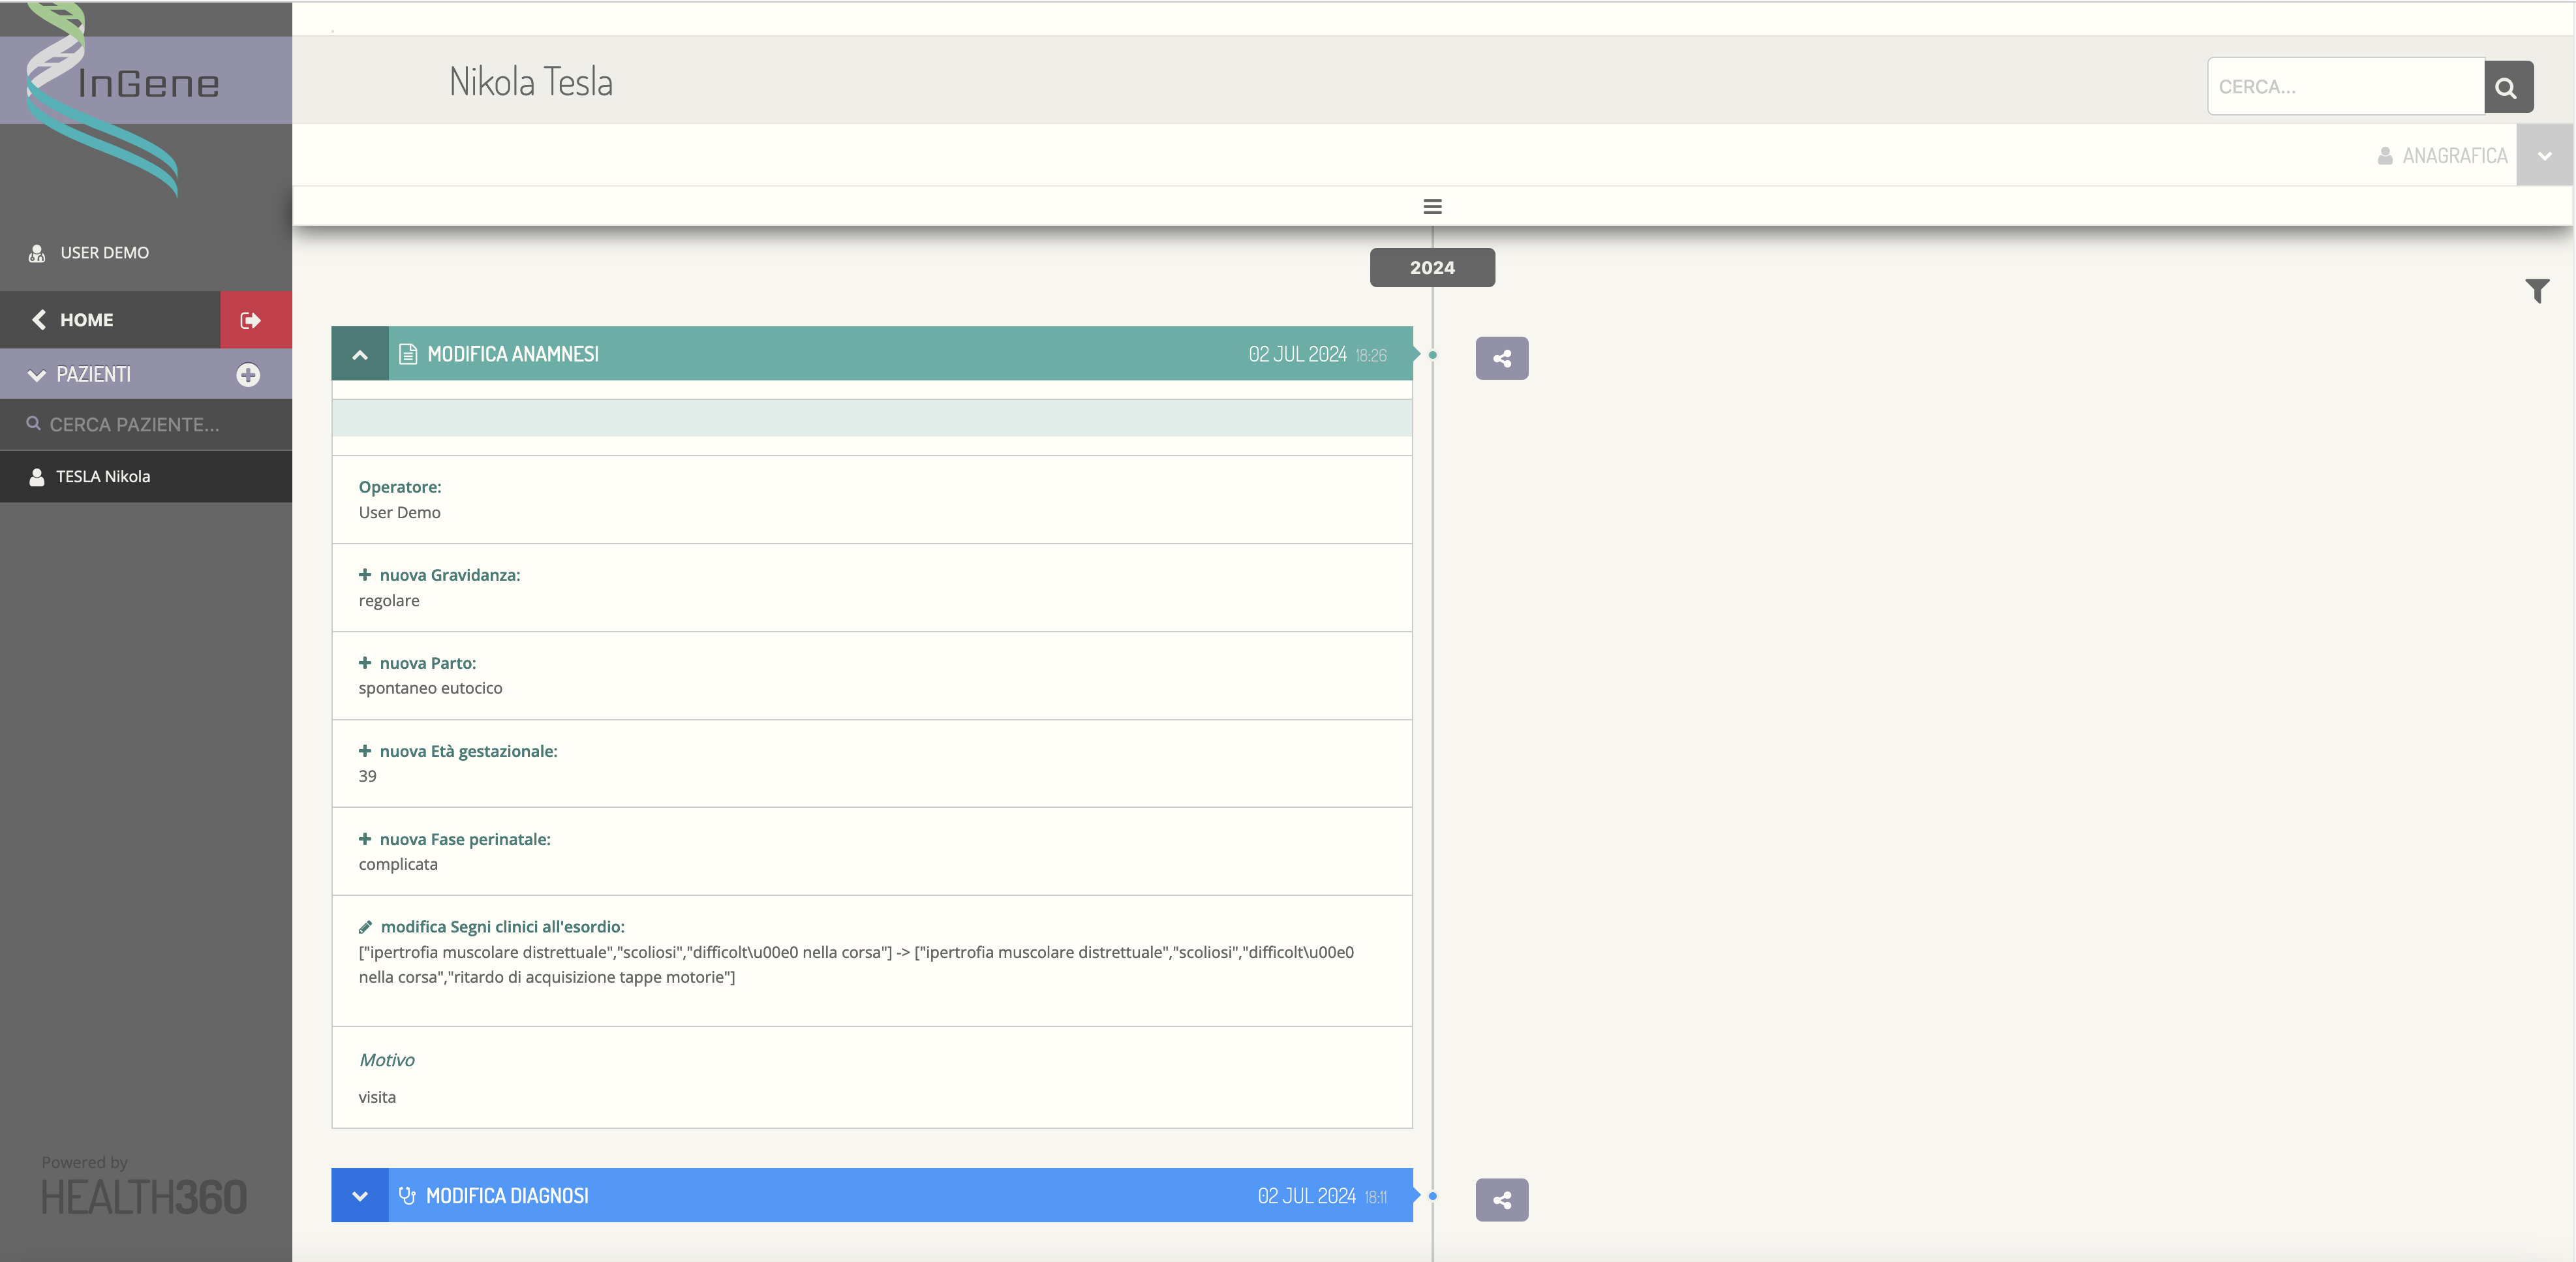Open the timeline filter funnel icon

pos(2537,291)
